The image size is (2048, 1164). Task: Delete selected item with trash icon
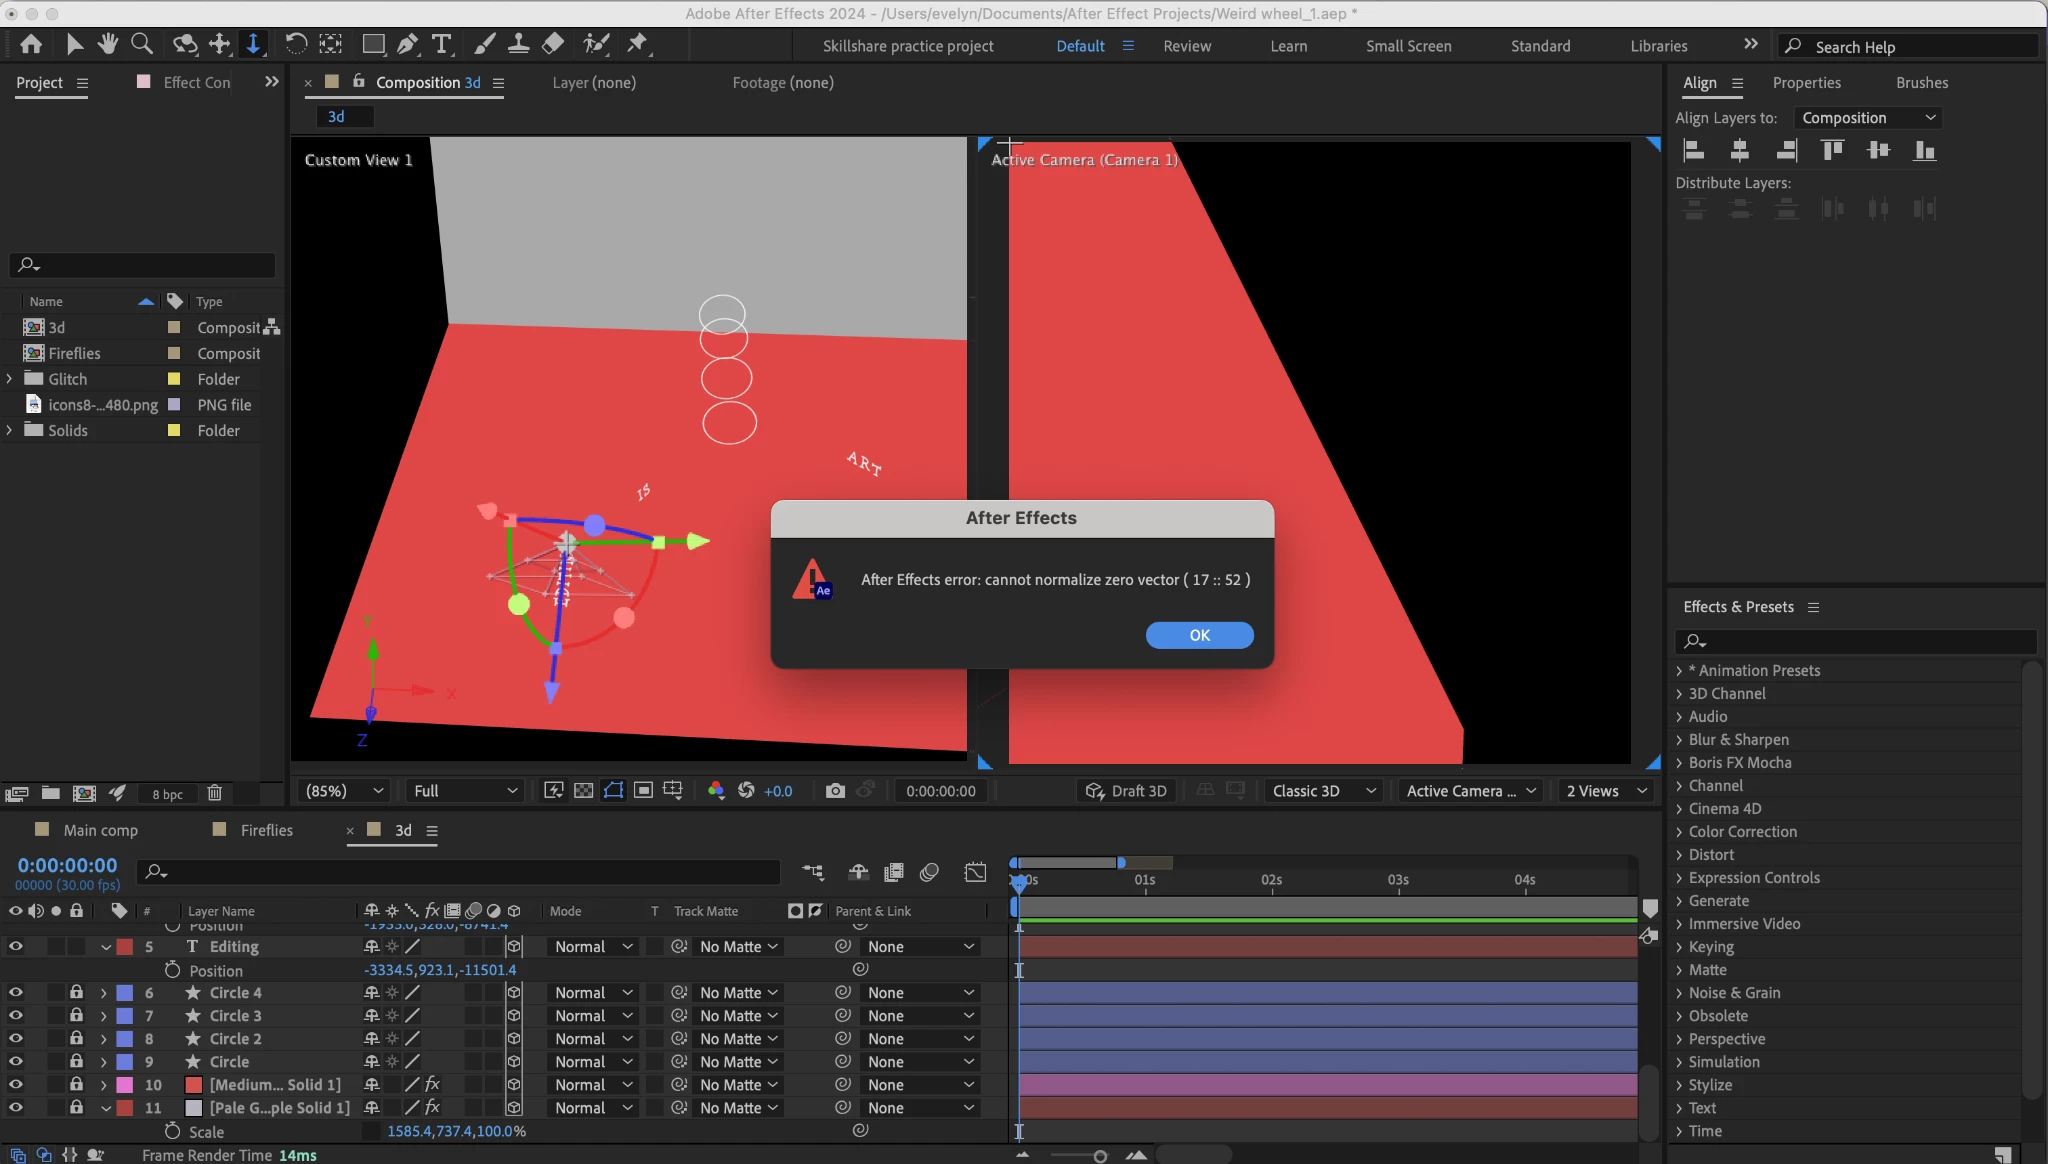214,793
